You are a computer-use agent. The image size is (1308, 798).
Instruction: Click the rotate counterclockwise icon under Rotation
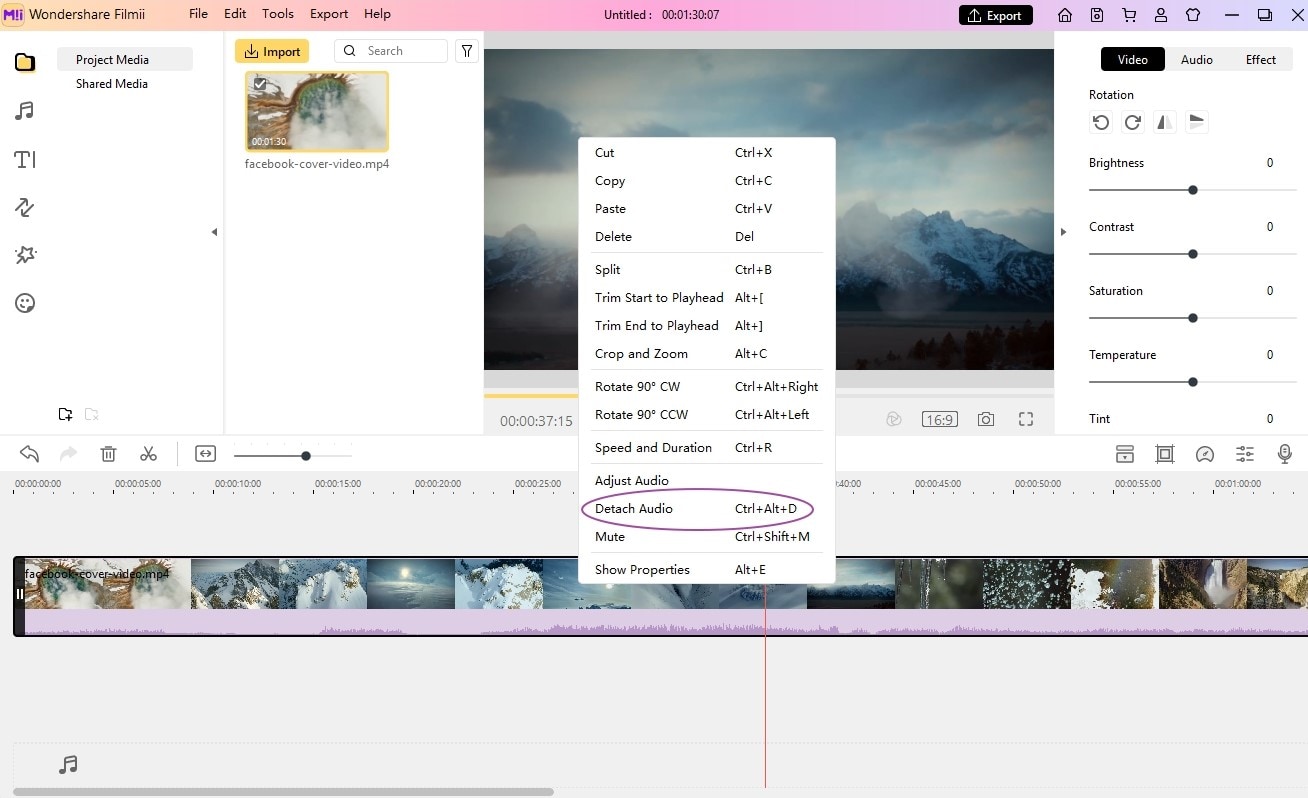1101,122
